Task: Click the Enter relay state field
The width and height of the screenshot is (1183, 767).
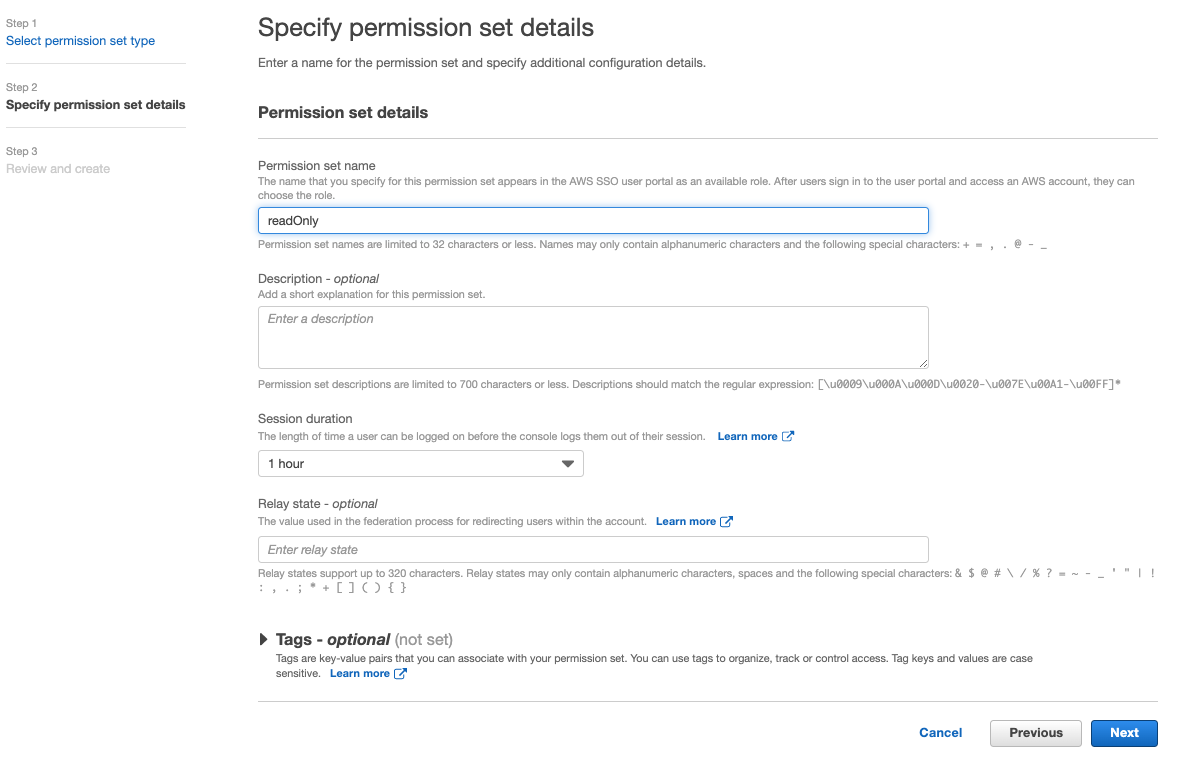Action: point(593,549)
